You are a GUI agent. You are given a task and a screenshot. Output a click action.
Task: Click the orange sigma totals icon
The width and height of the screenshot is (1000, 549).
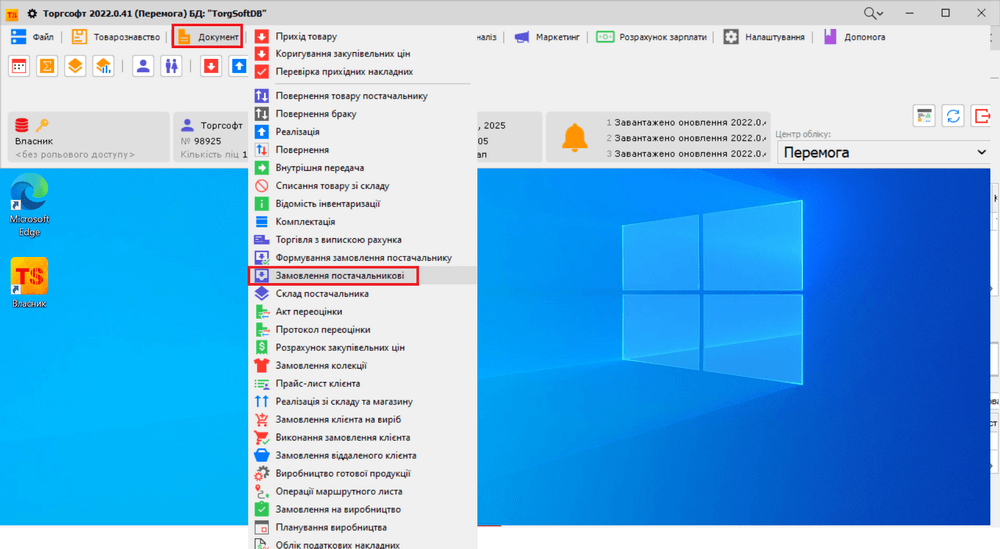(x=47, y=66)
